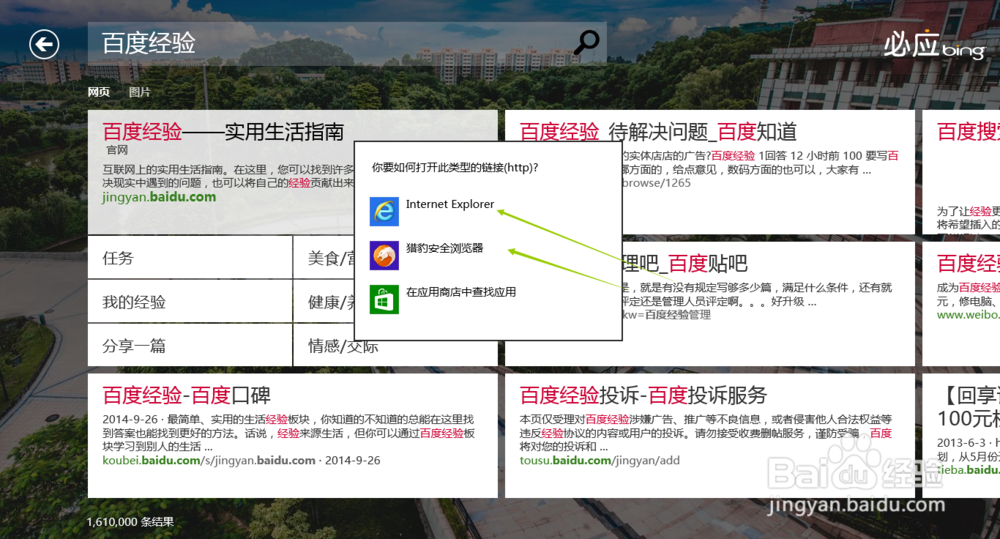
Task: Choose Internet Explorer to open the link
Action: pyautogui.click(x=450, y=204)
